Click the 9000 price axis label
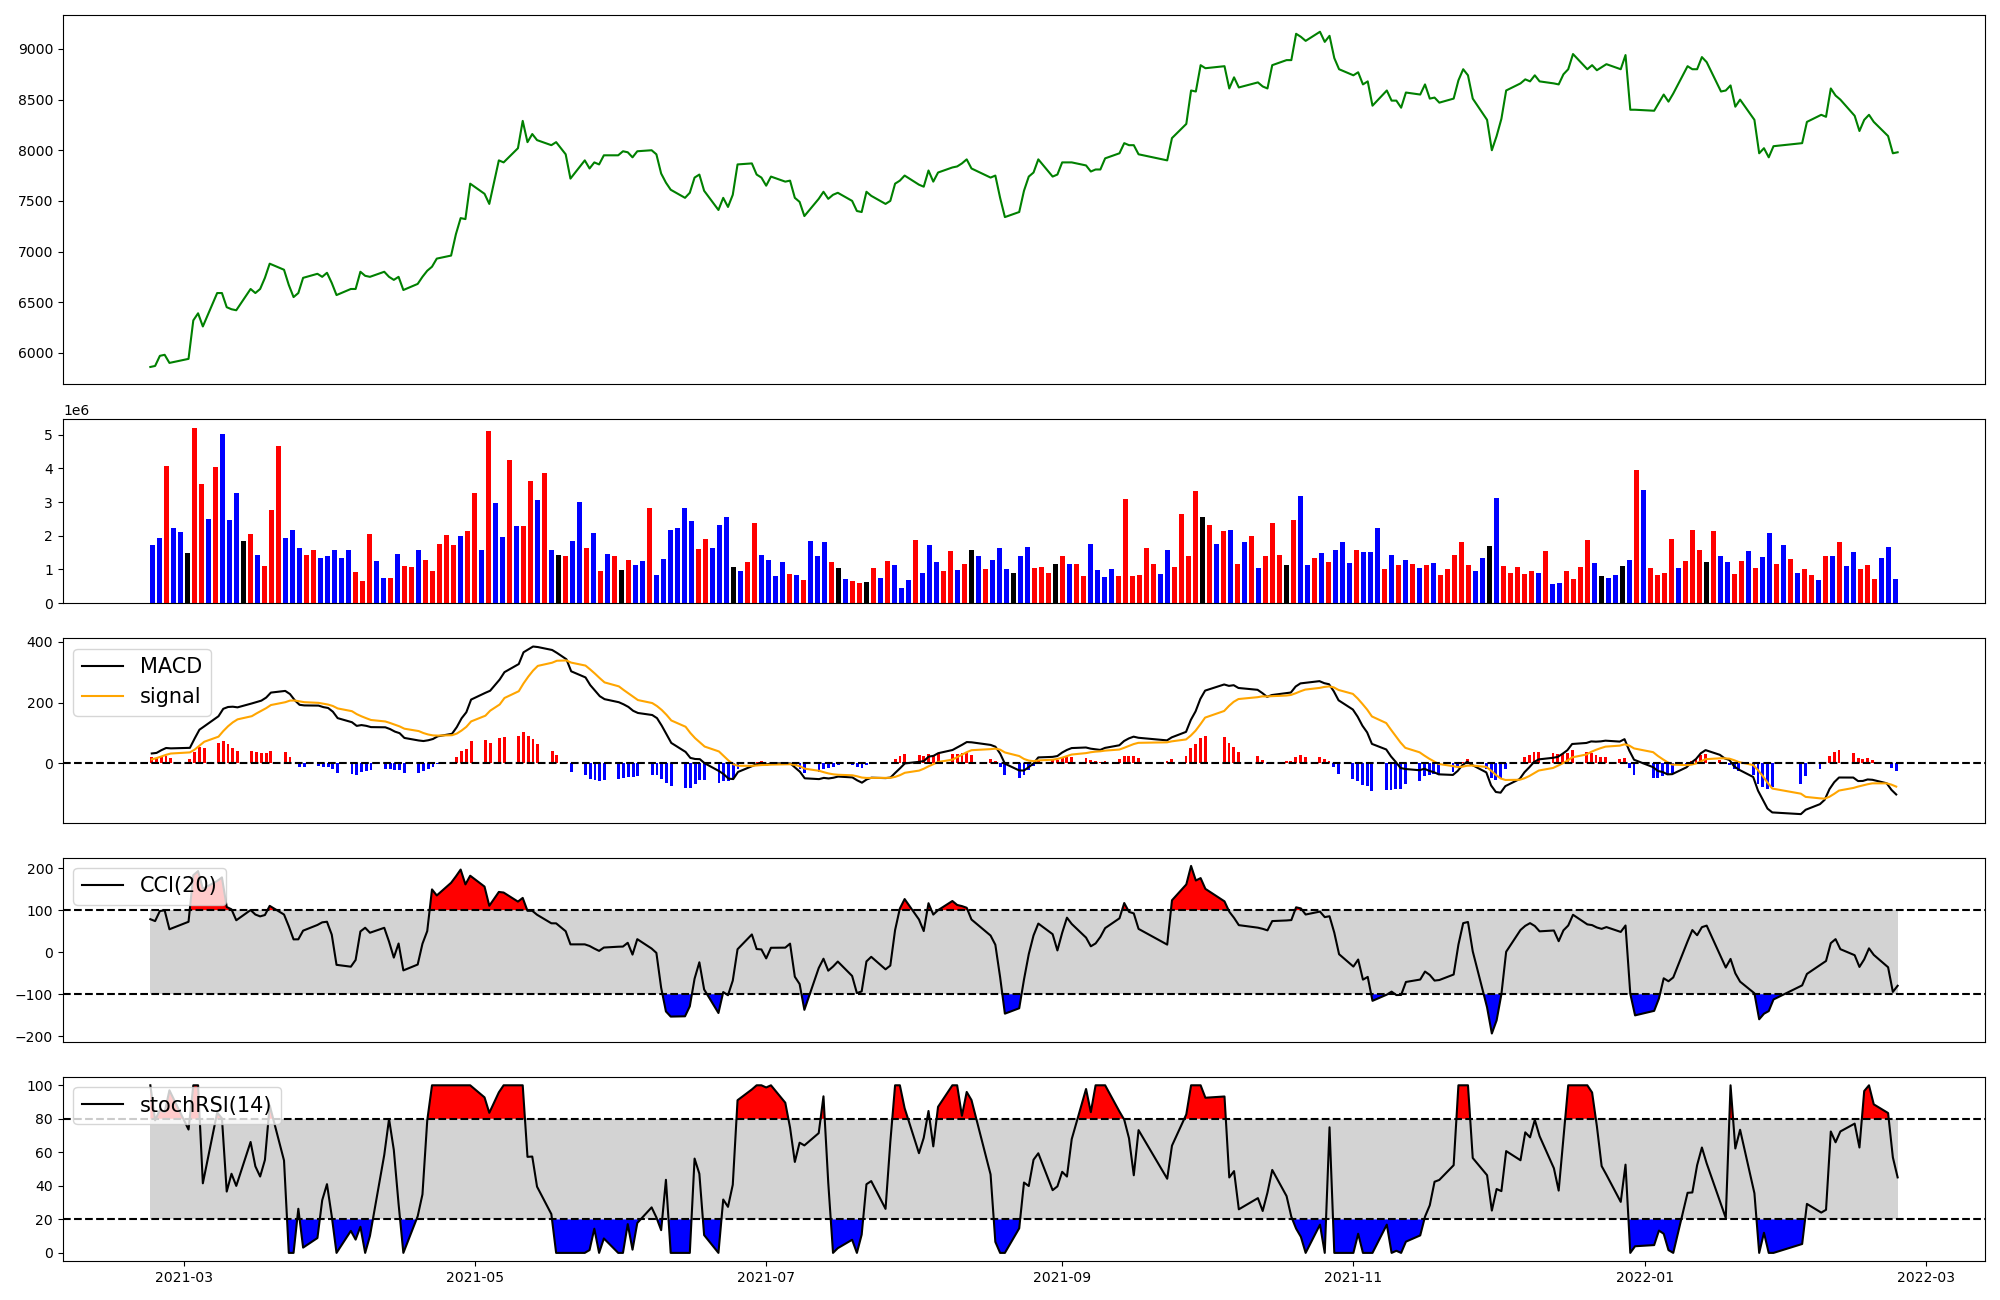Viewport: 2000px width, 1300px height. [x=36, y=50]
